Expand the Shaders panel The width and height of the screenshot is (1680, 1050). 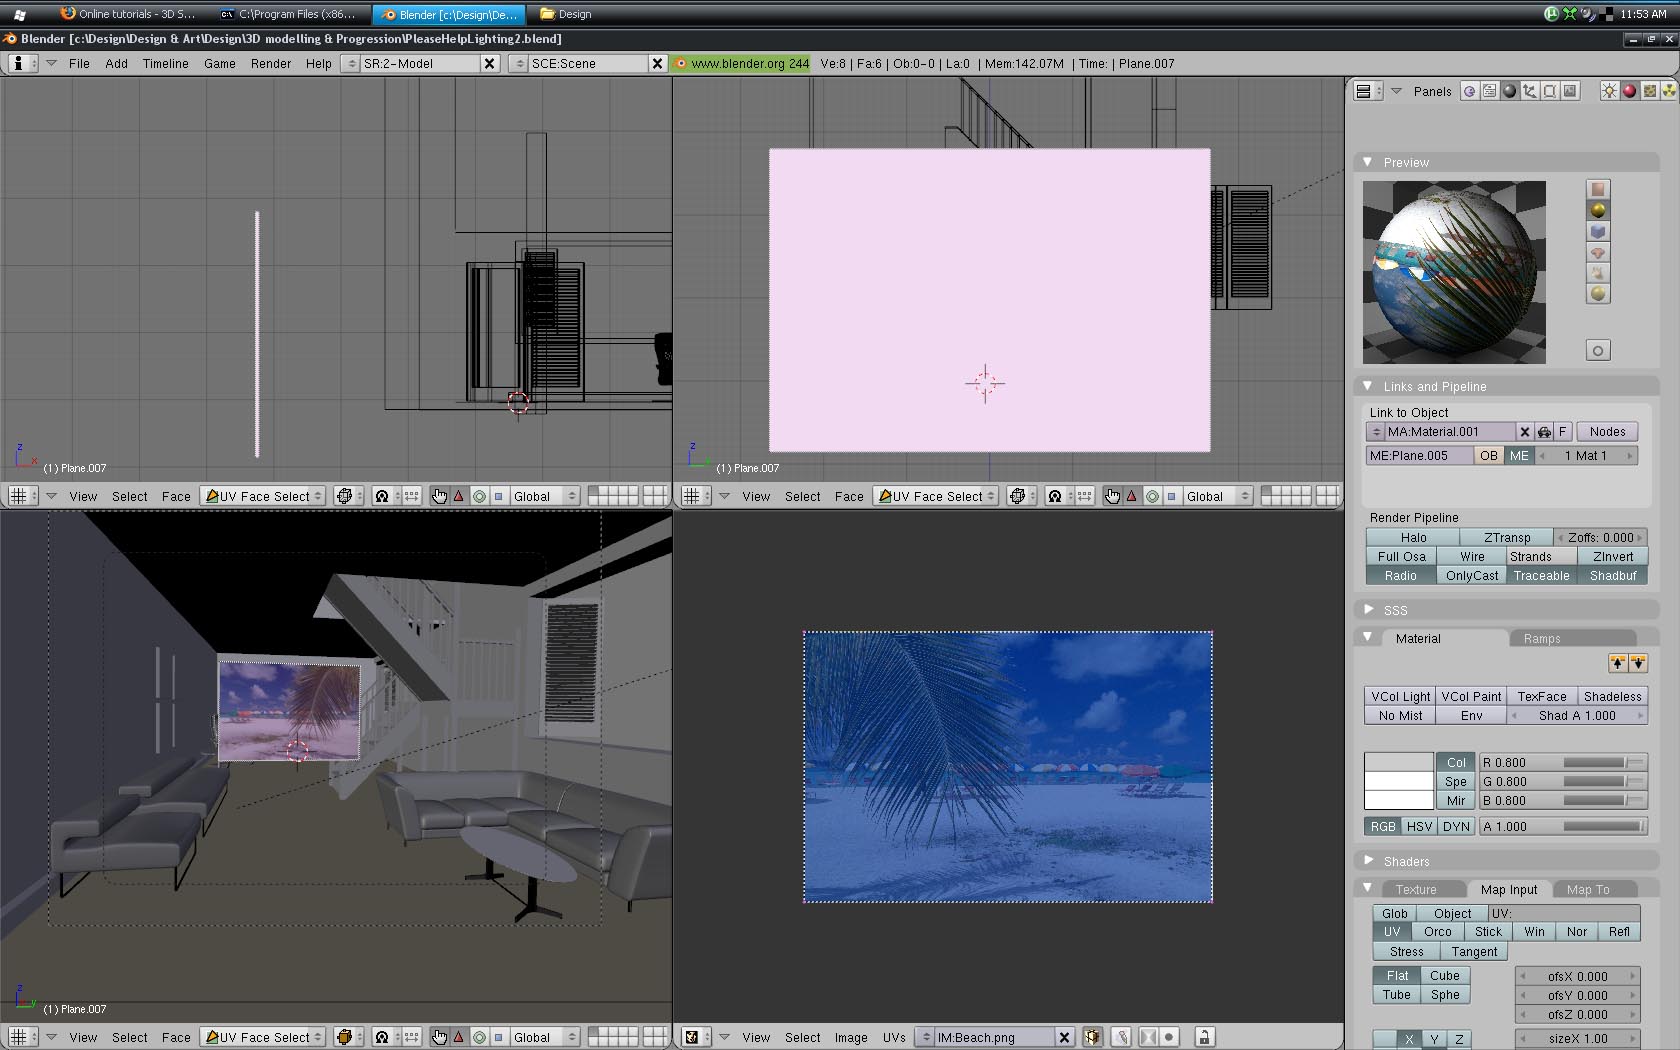click(x=1368, y=861)
